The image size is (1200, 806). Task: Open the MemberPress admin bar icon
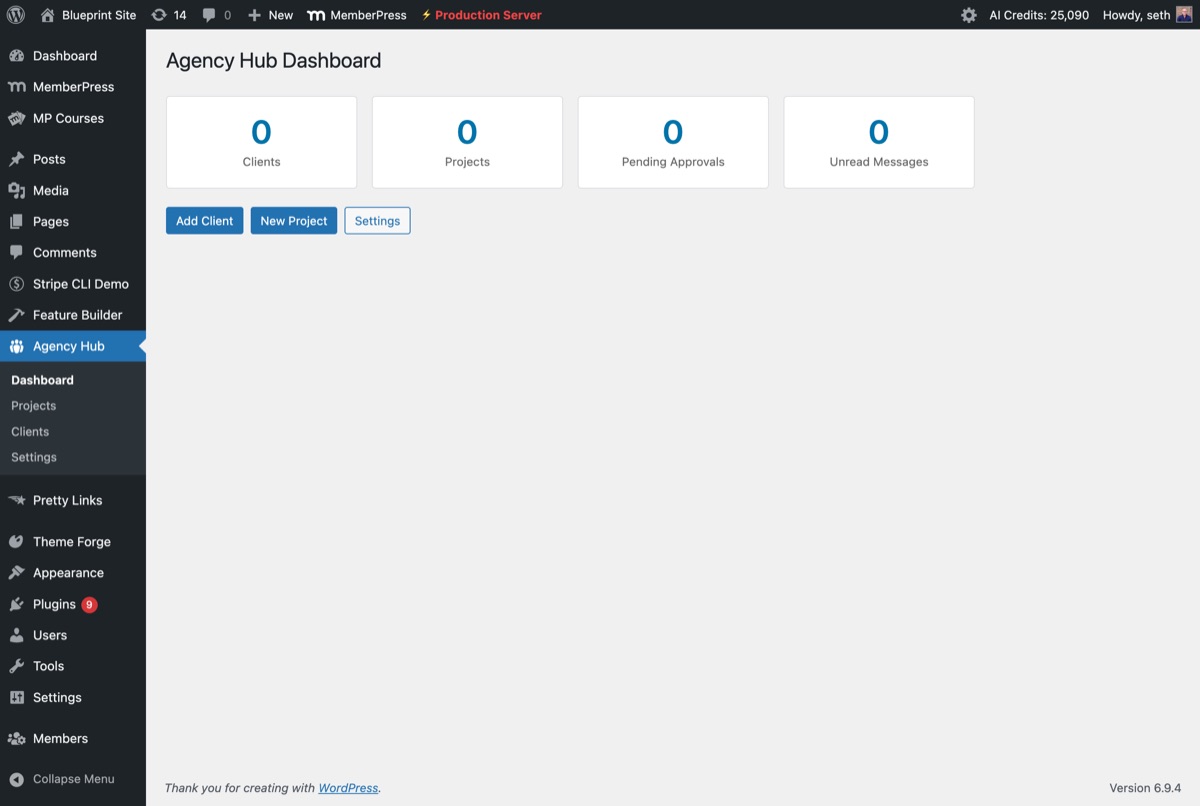pyautogui.click(x=315, y=15)
